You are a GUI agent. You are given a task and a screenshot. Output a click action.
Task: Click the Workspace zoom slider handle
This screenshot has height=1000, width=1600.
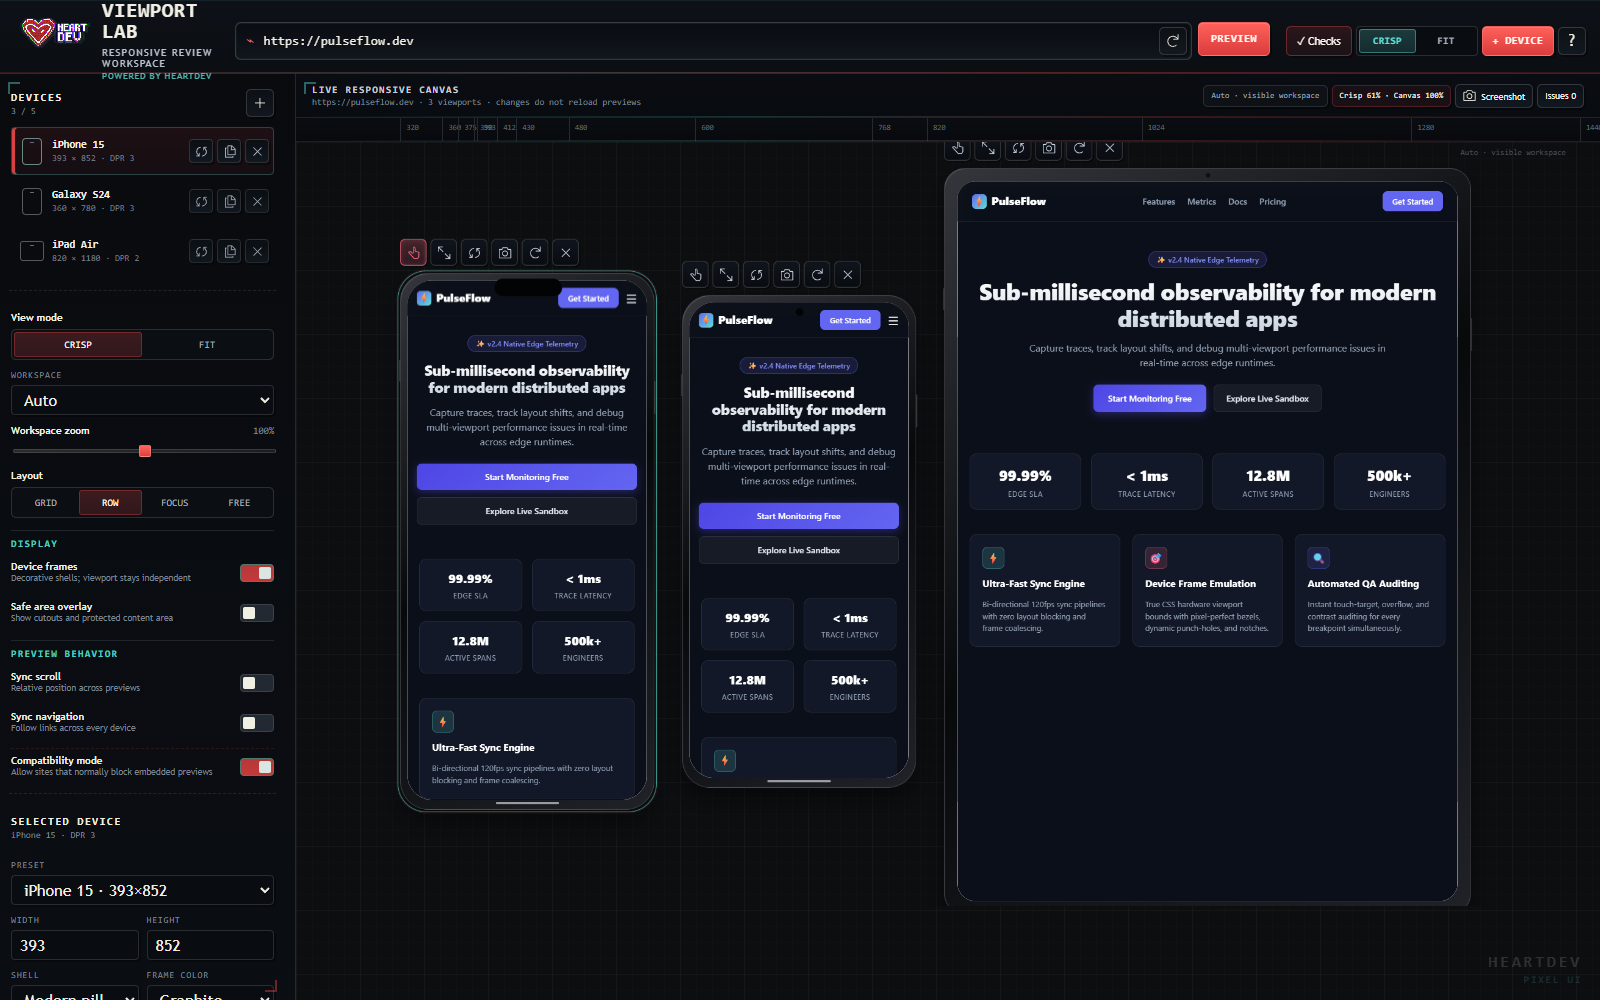pyautogui.click(x=145, y=451)
